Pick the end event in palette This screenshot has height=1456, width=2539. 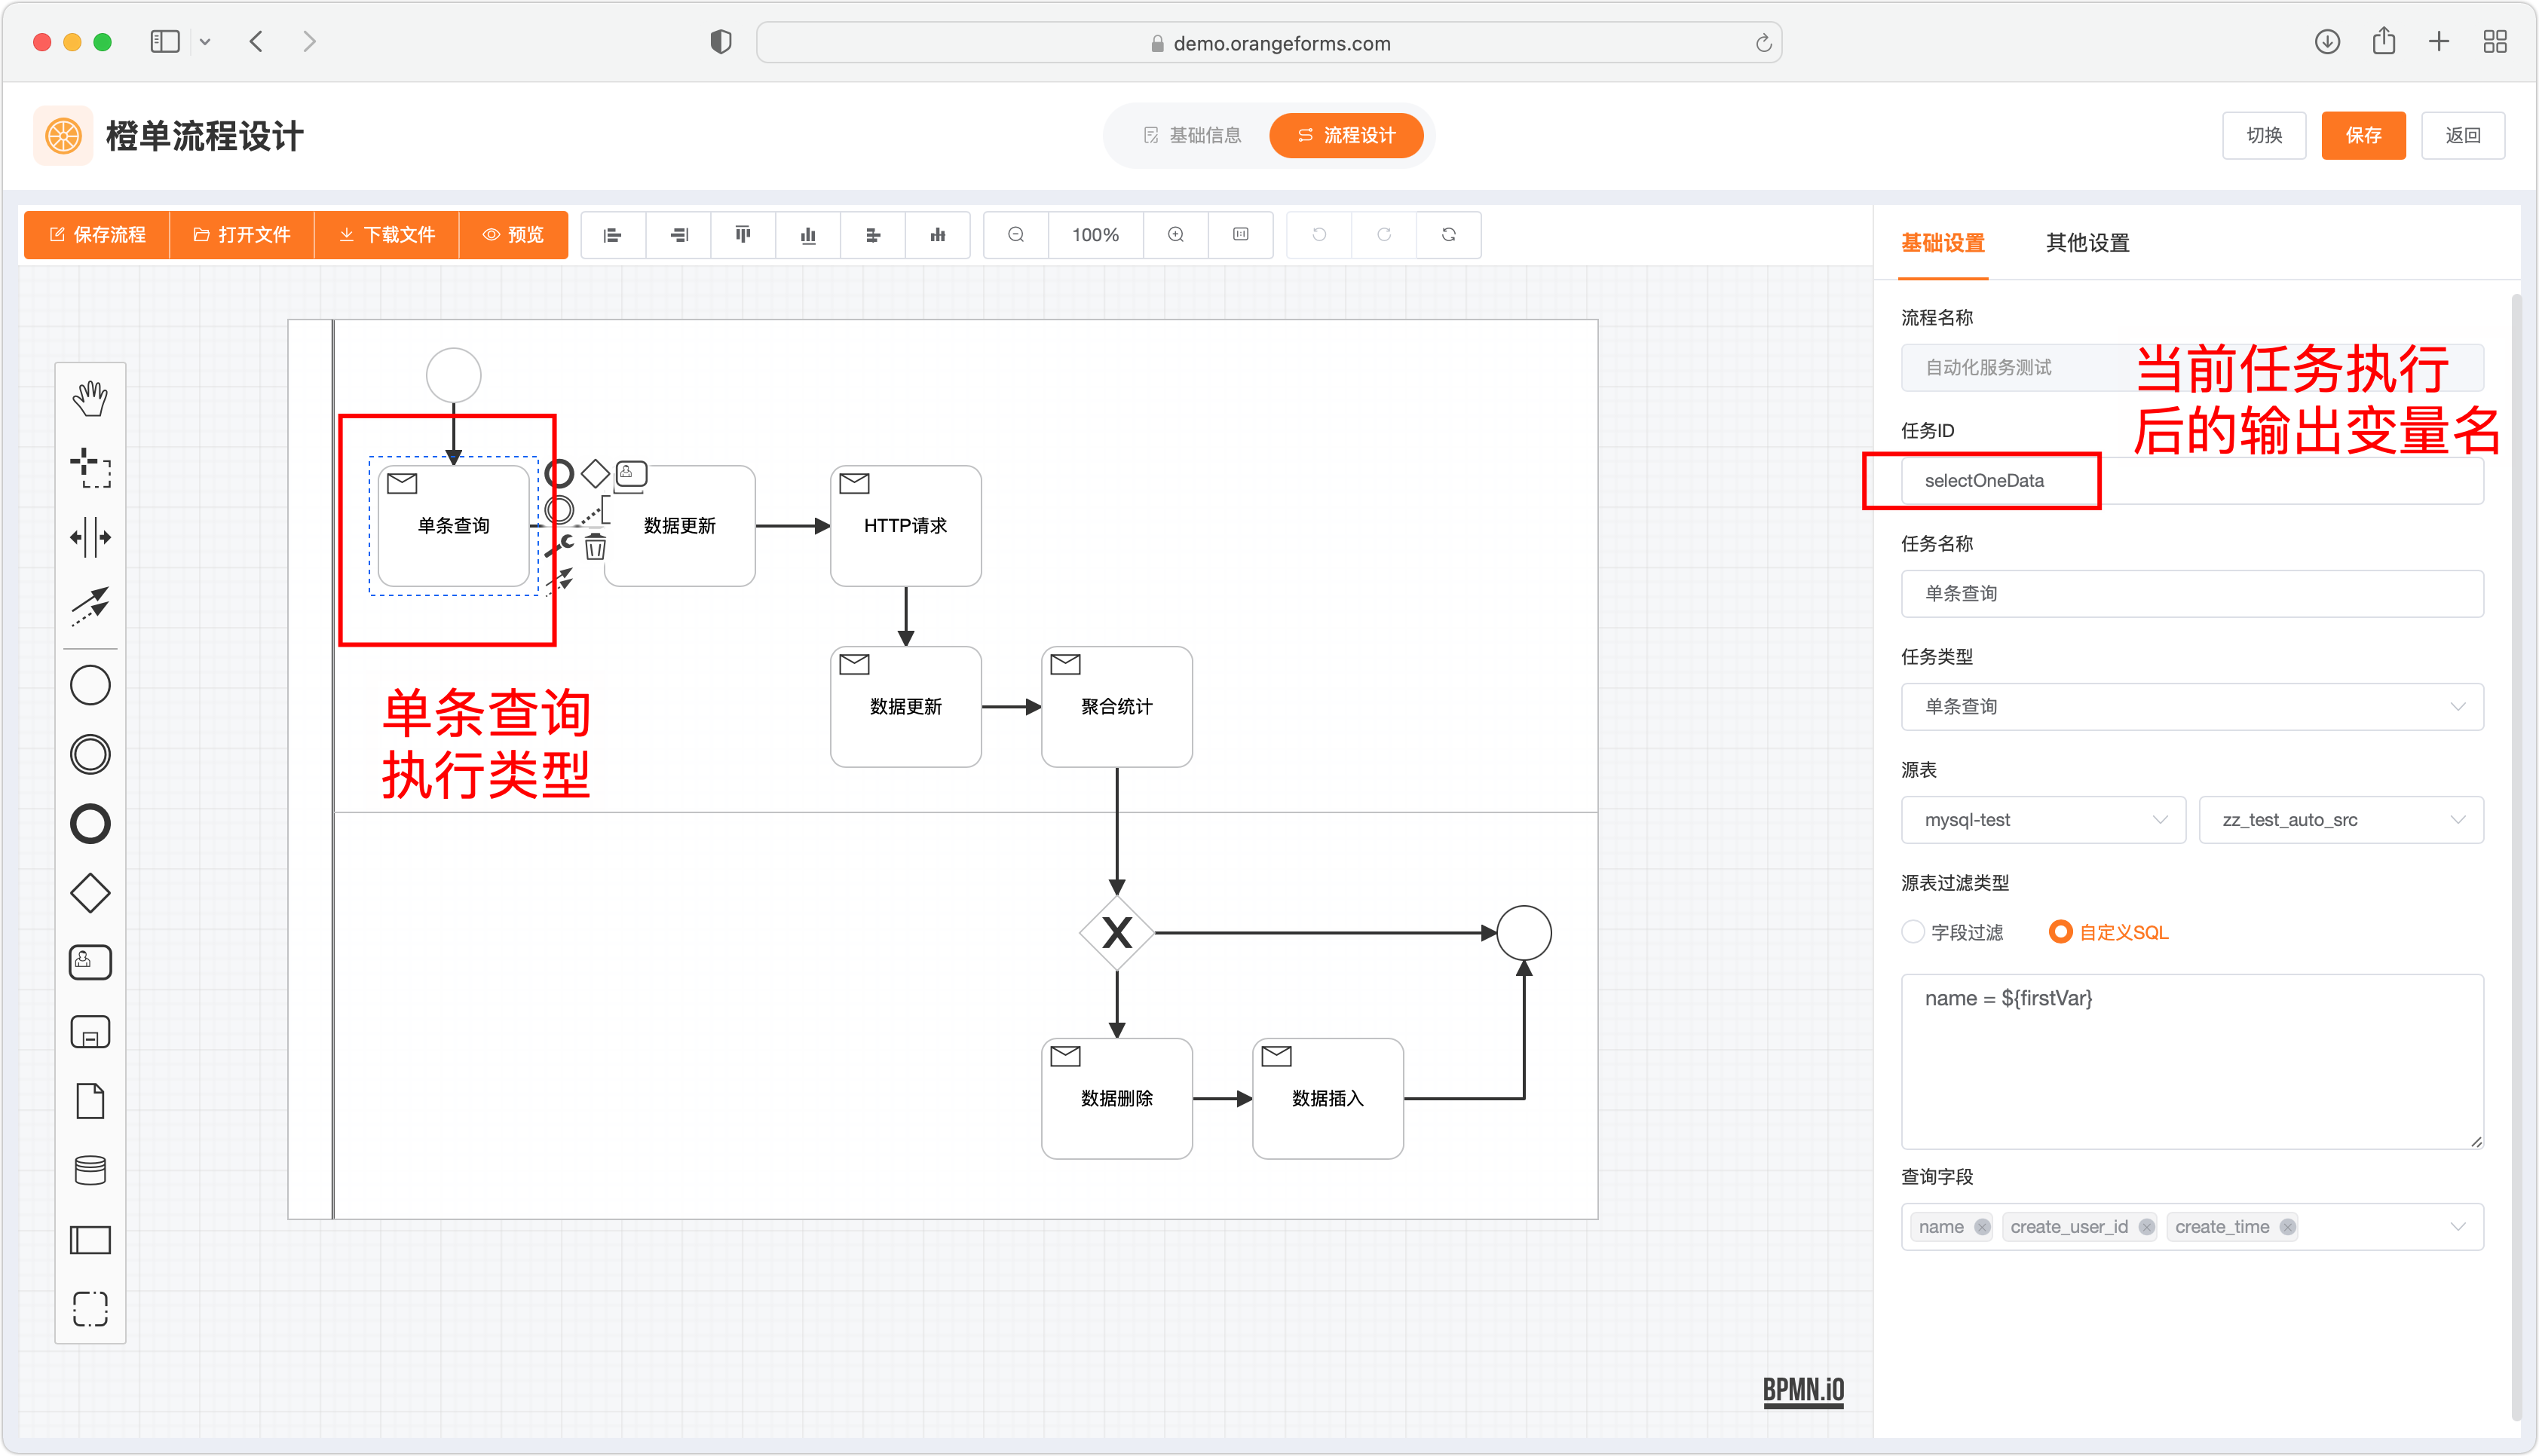[90, 824]
